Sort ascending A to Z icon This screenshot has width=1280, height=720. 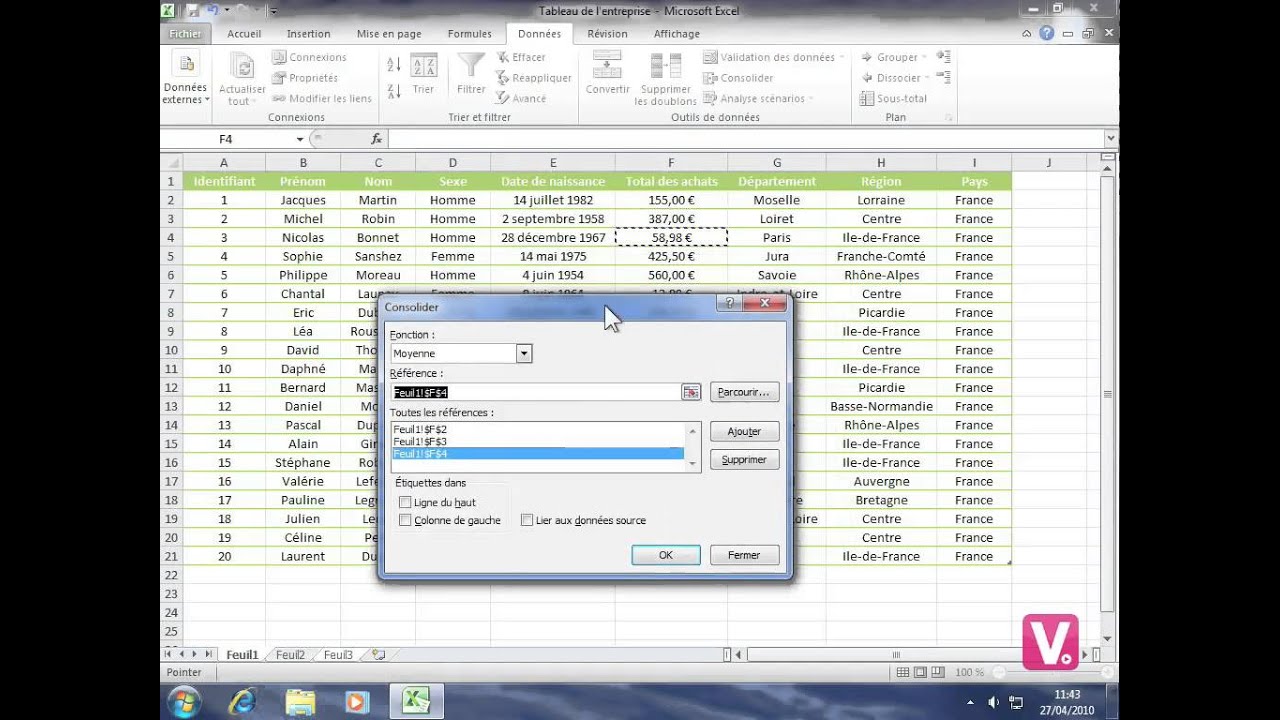click(x=394, y=65)
